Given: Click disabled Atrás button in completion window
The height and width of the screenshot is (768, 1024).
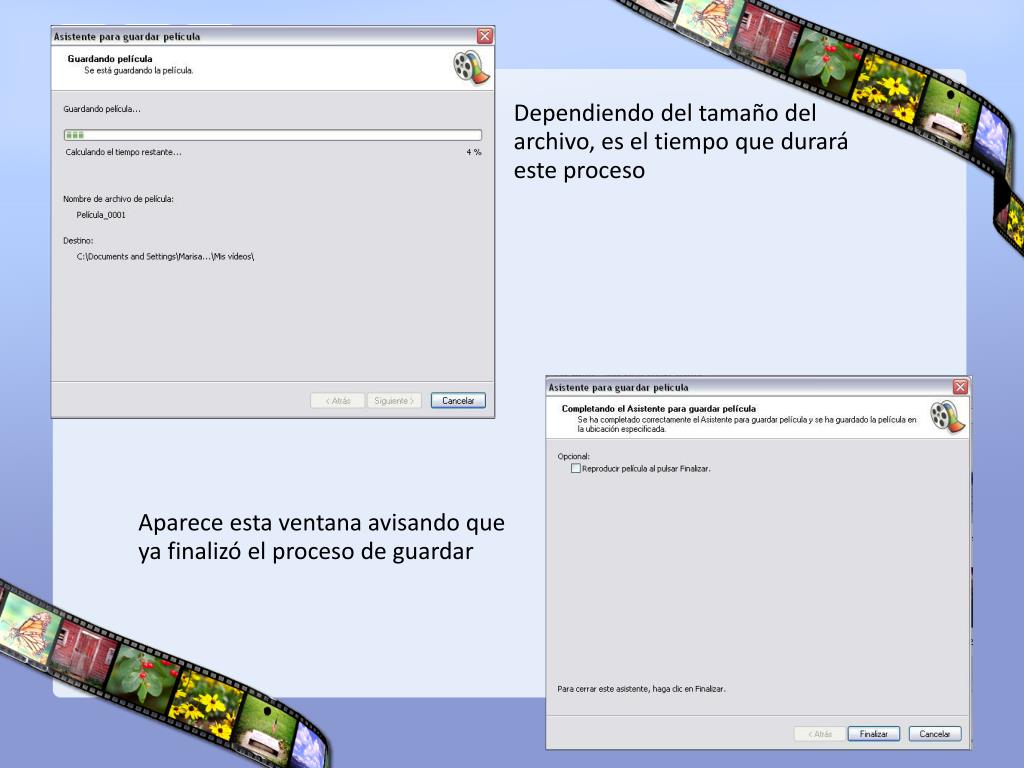Looking at the screenshot, I should [820, 734].
